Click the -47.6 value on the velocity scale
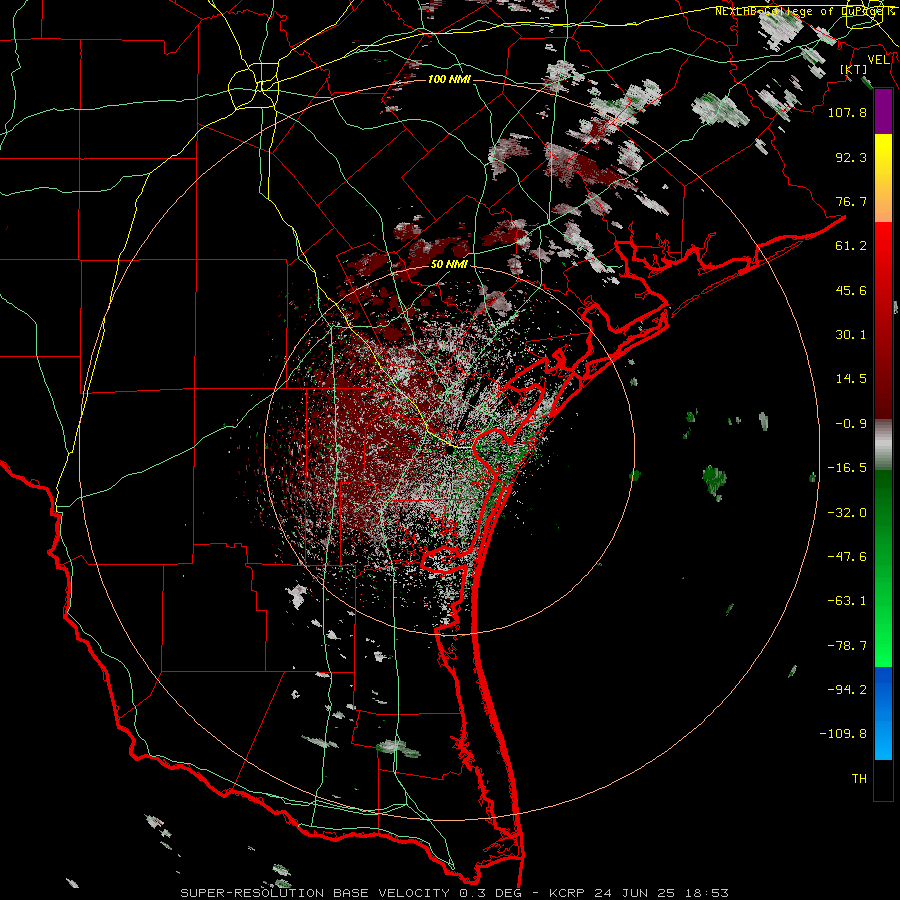 847,557
